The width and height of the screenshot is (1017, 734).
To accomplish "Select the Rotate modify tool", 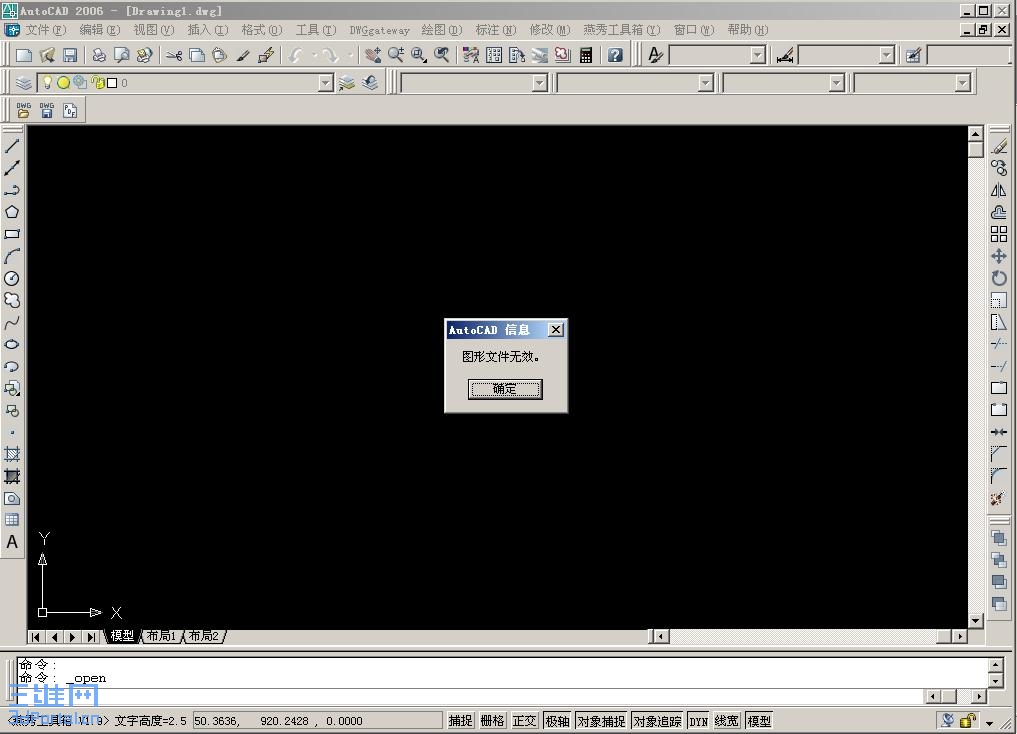I will pos(999,278).
